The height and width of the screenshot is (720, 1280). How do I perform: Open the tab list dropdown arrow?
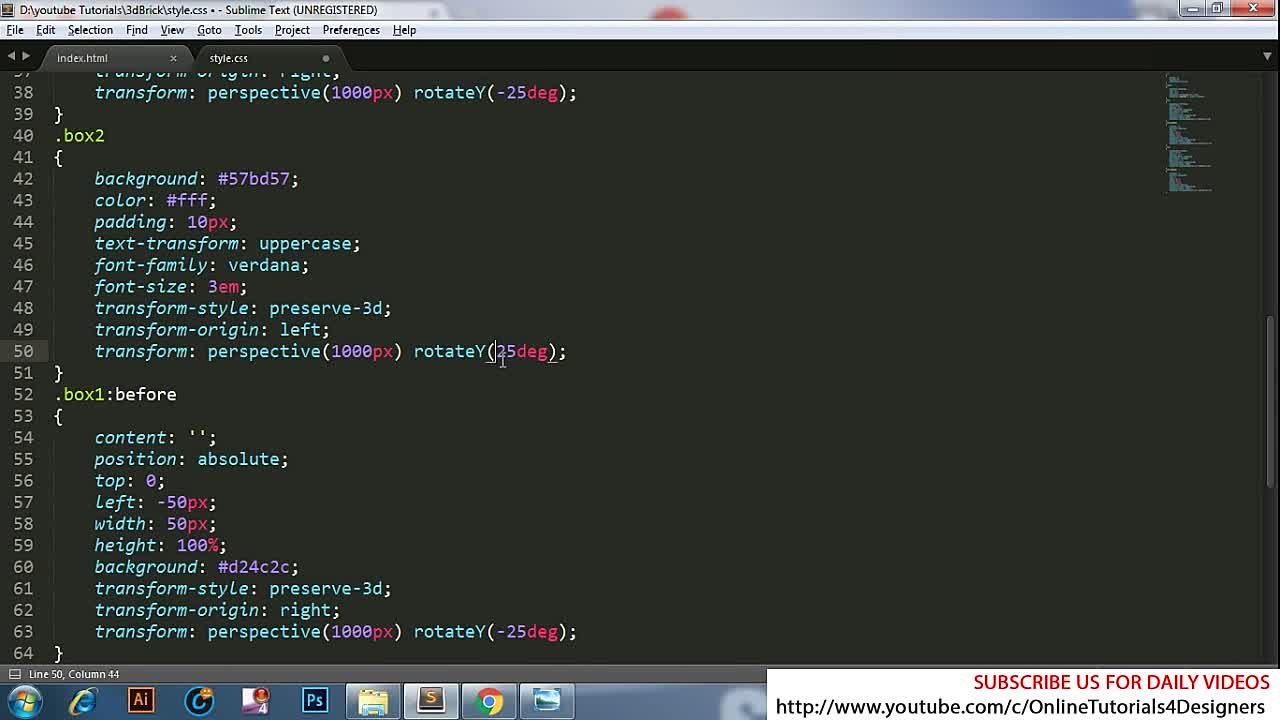(x=1267, y=57)
